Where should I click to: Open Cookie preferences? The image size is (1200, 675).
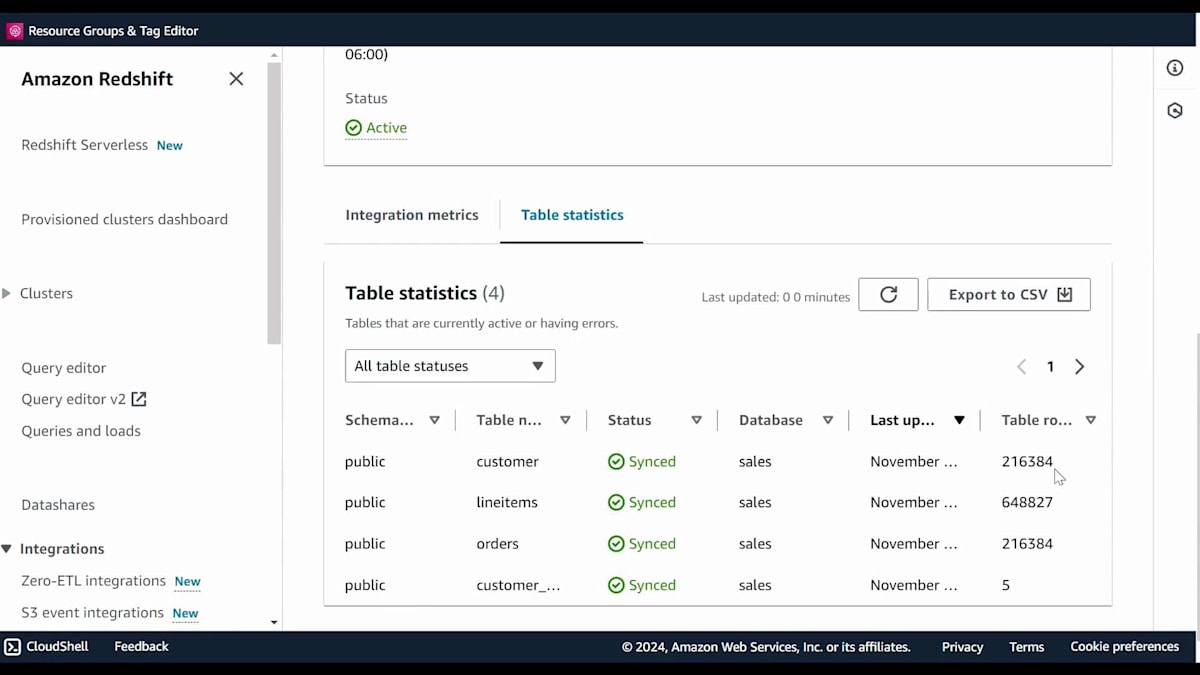pos(1124,647)
